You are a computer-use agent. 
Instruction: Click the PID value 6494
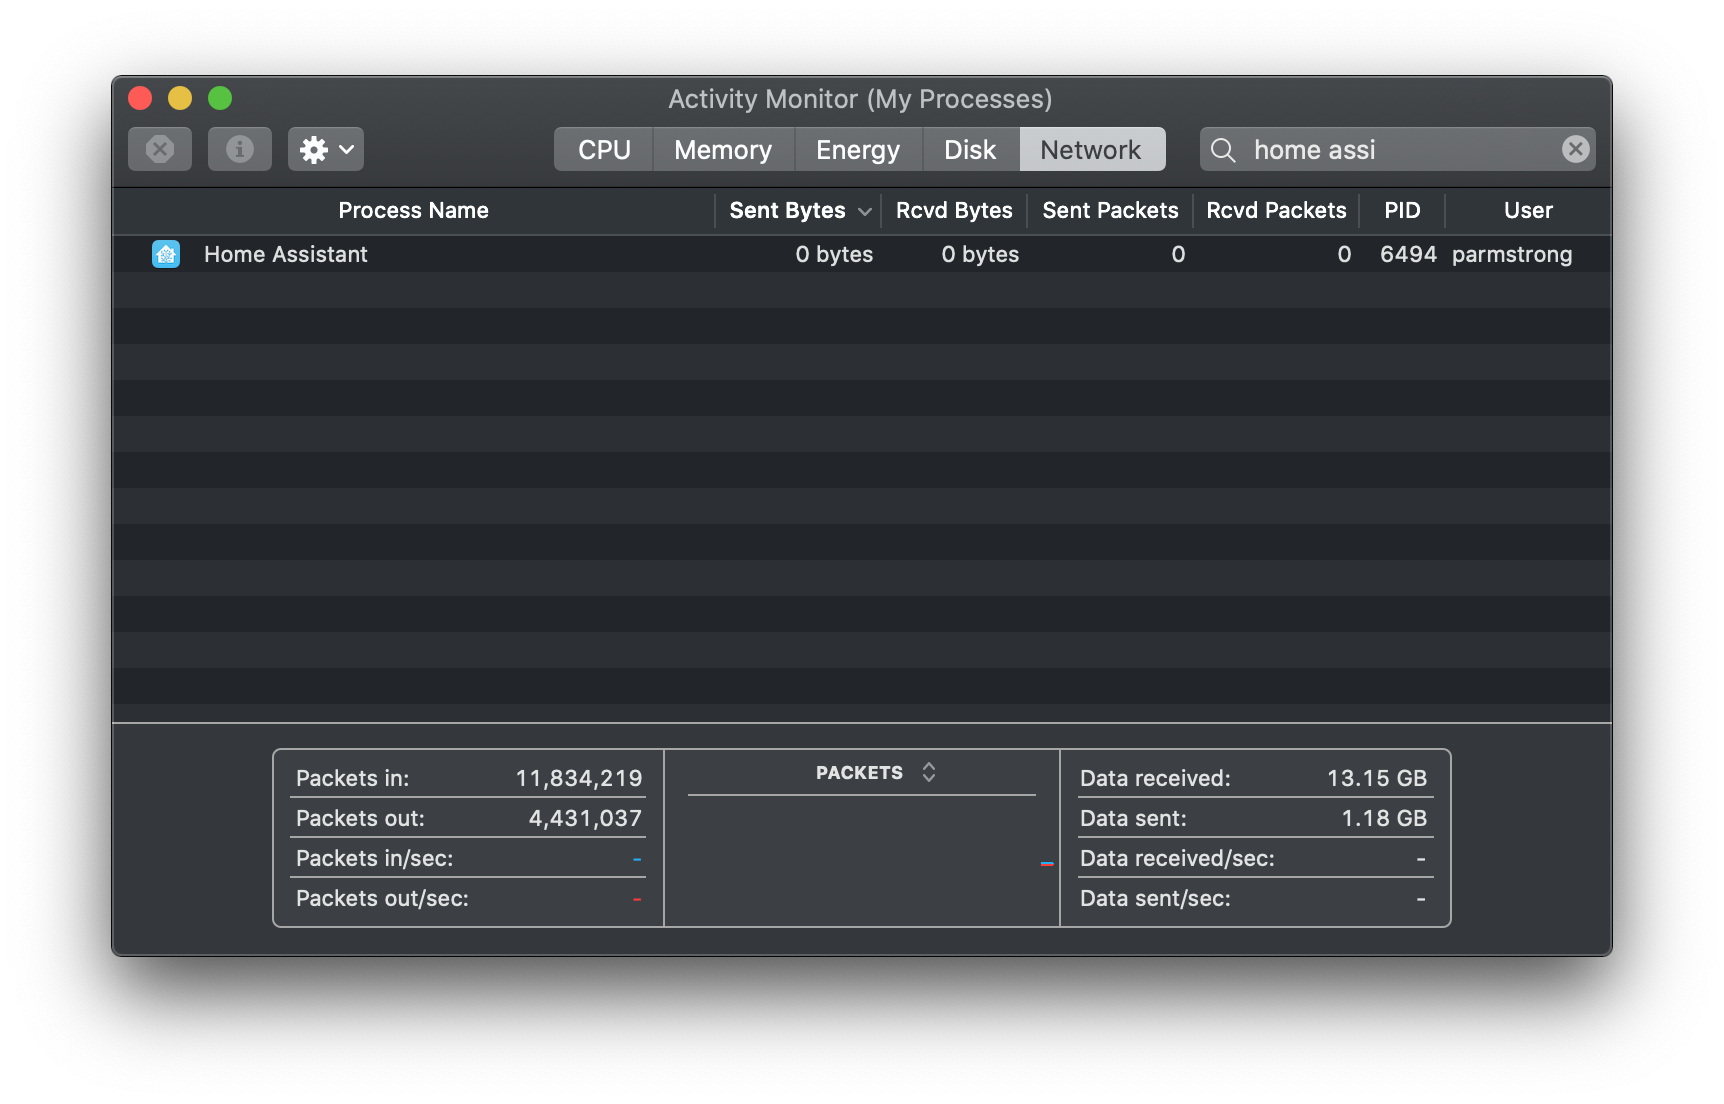1408,254
